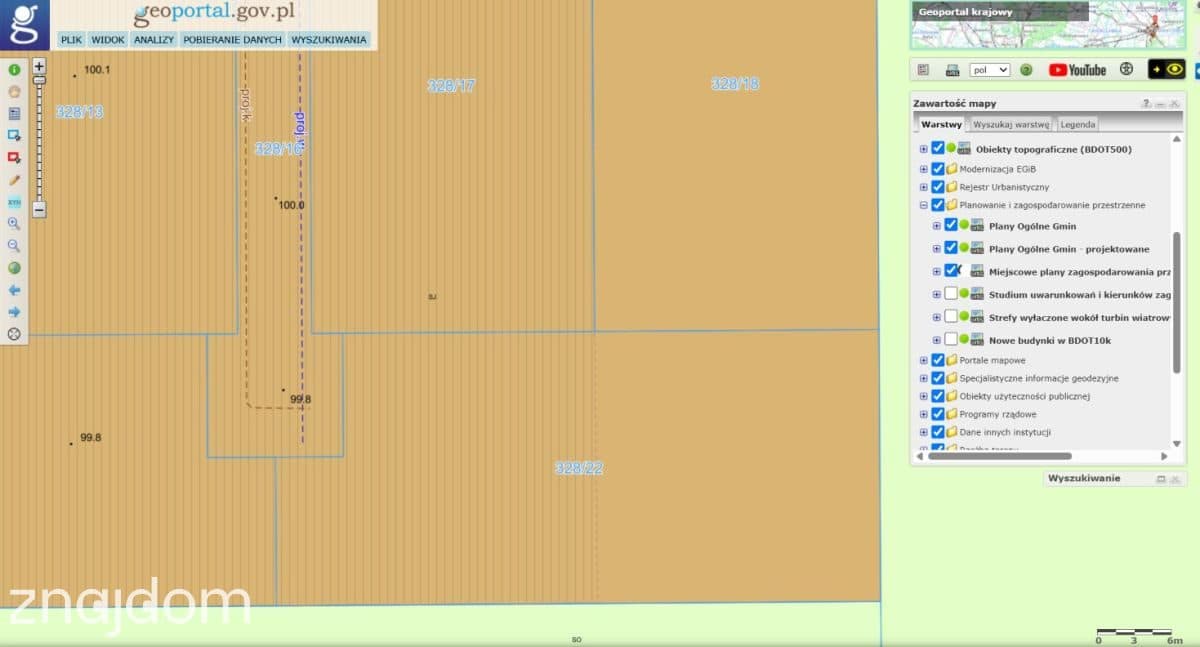The width and height of the screenshot is (1200, 647).
Task: Enable Studium uwarunkowań i kierunków layer
Action: point(951,294)
